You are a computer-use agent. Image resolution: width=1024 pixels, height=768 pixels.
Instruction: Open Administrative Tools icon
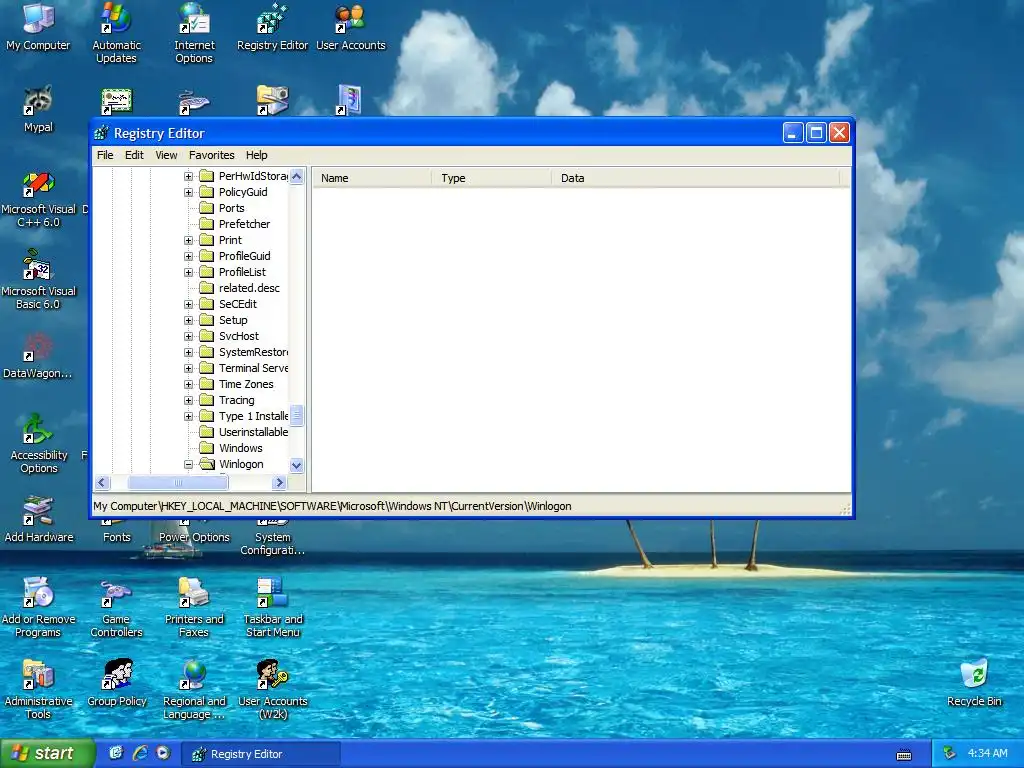(x=38, y=689)
